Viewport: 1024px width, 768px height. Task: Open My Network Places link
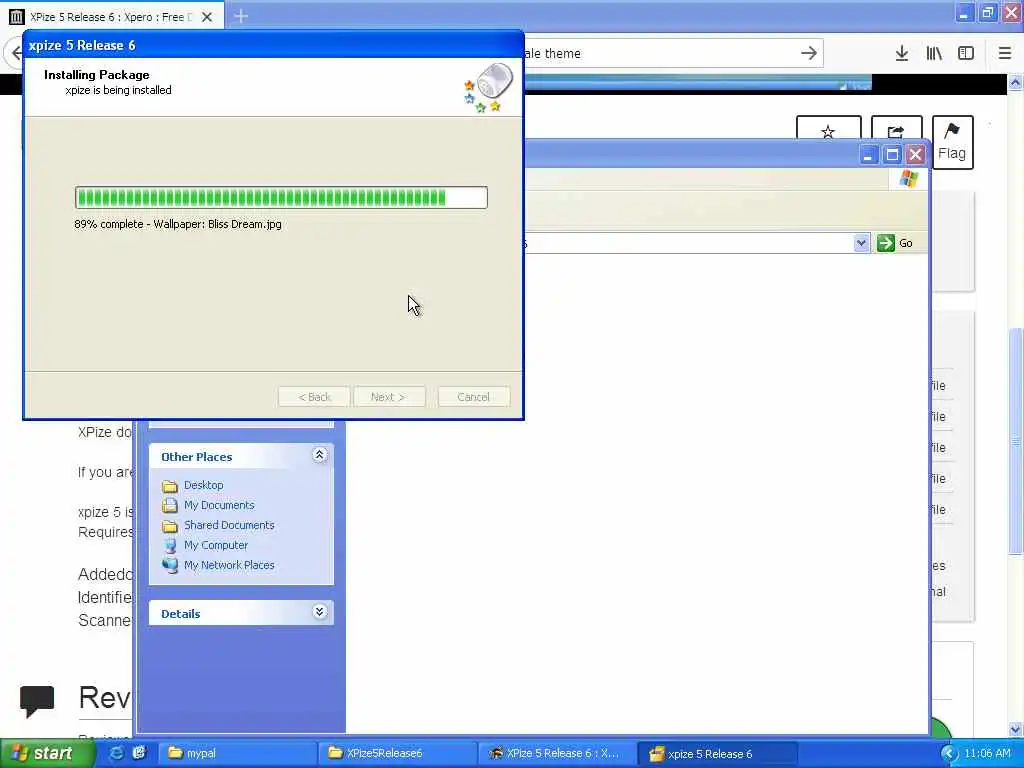click(x=229, y=565)
